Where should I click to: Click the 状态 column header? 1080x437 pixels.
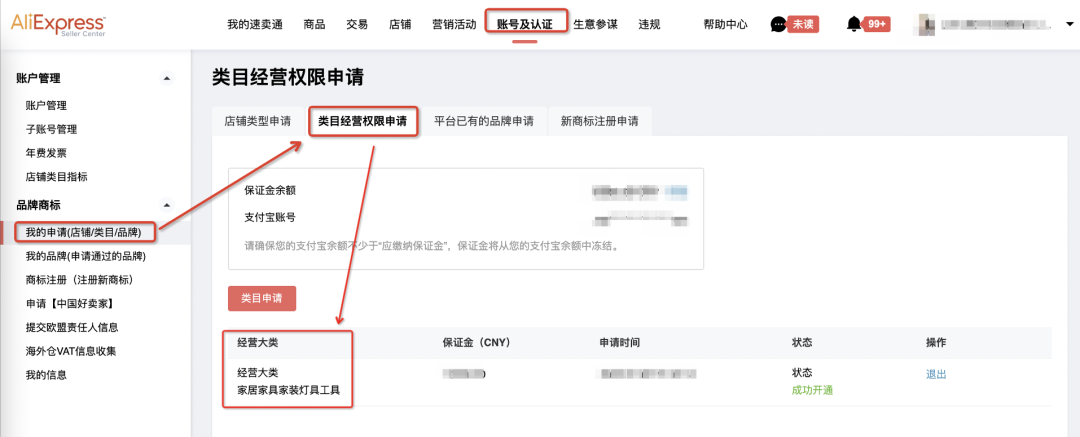(x=802, y=343)
